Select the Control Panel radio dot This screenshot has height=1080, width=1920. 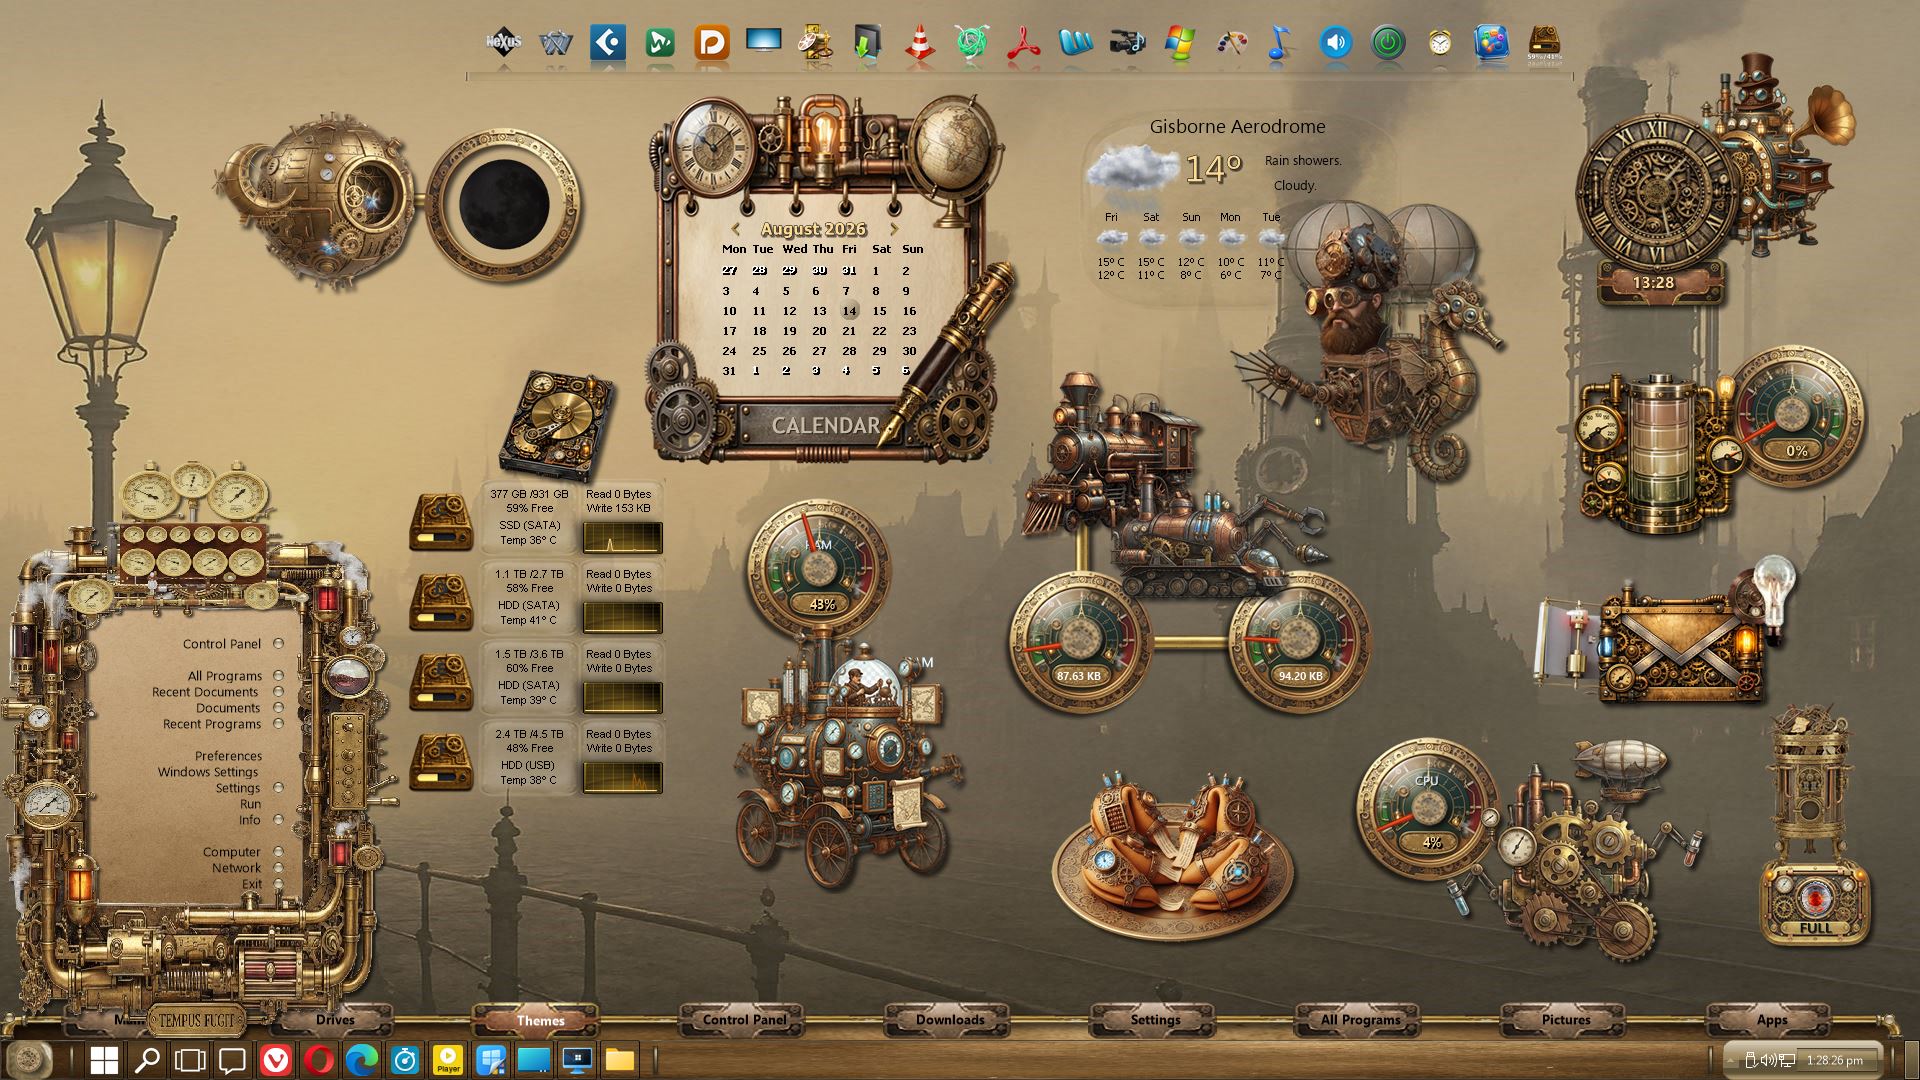point(278,644)
